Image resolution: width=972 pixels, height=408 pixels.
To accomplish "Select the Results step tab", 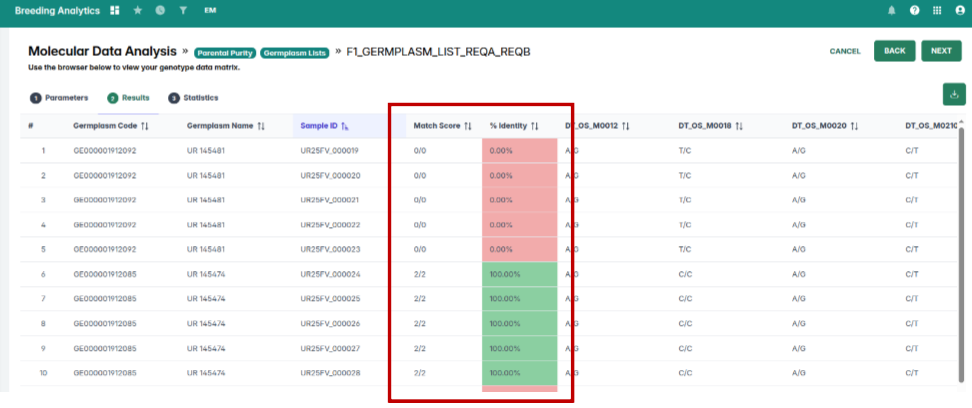I will (x=129, y=98).
